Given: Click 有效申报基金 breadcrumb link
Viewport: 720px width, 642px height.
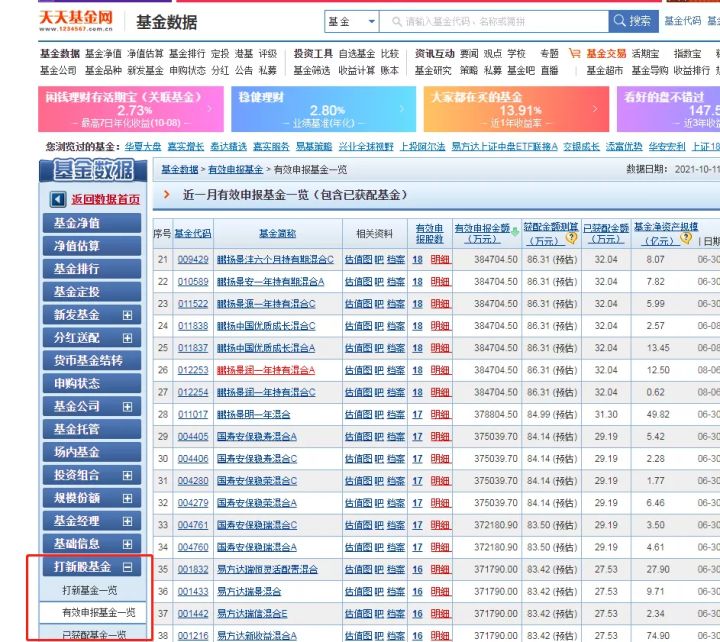Looking at the screenshot, I should [x=236, y=169].
